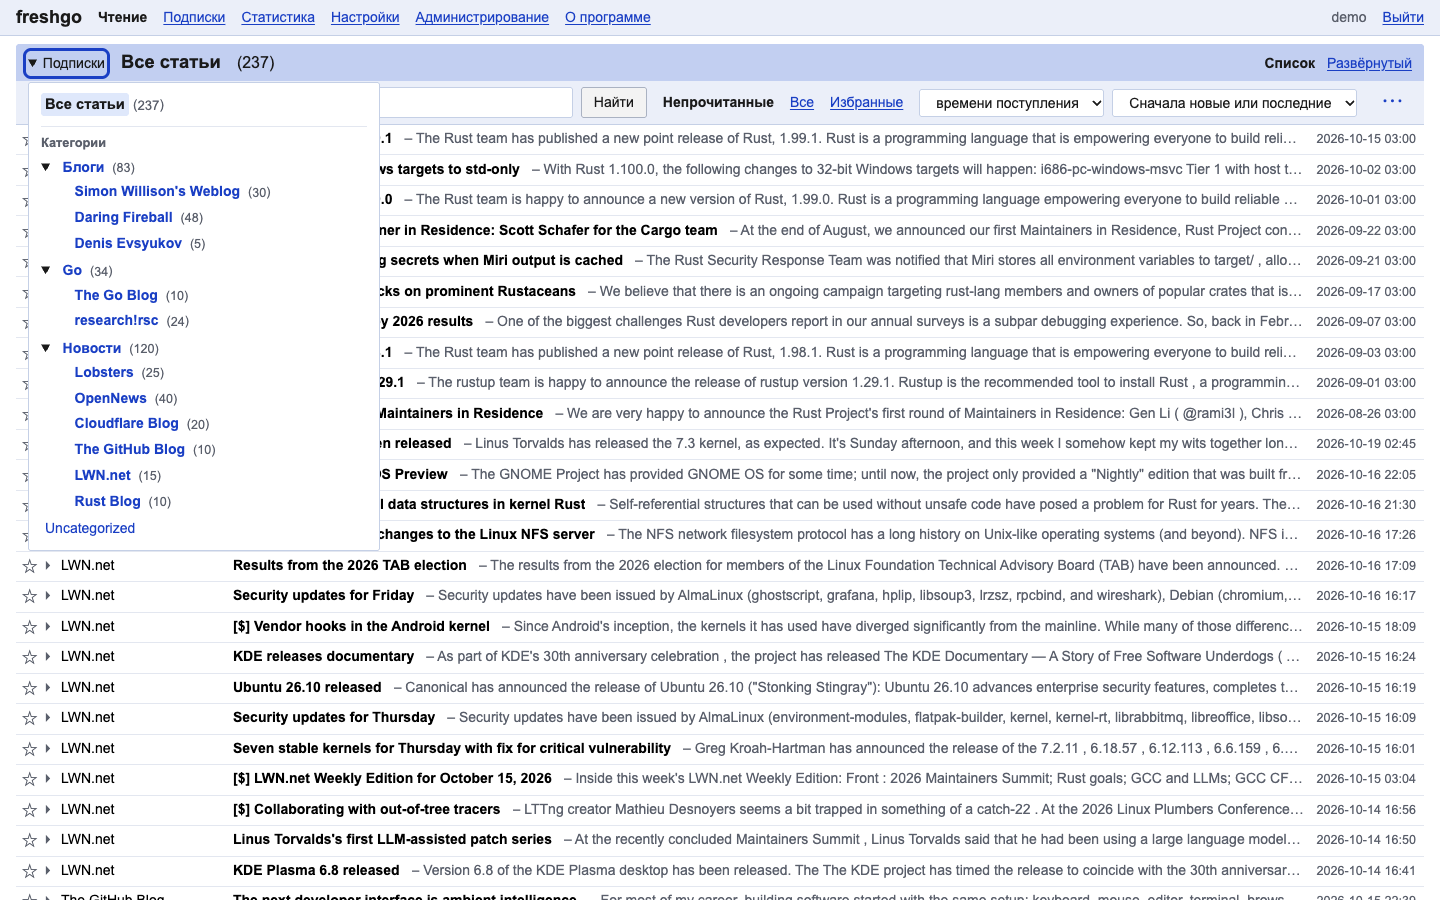Click the date "2026-10-19 02:45"
Screen dimensions: 1440x900
pos(1366,443)
